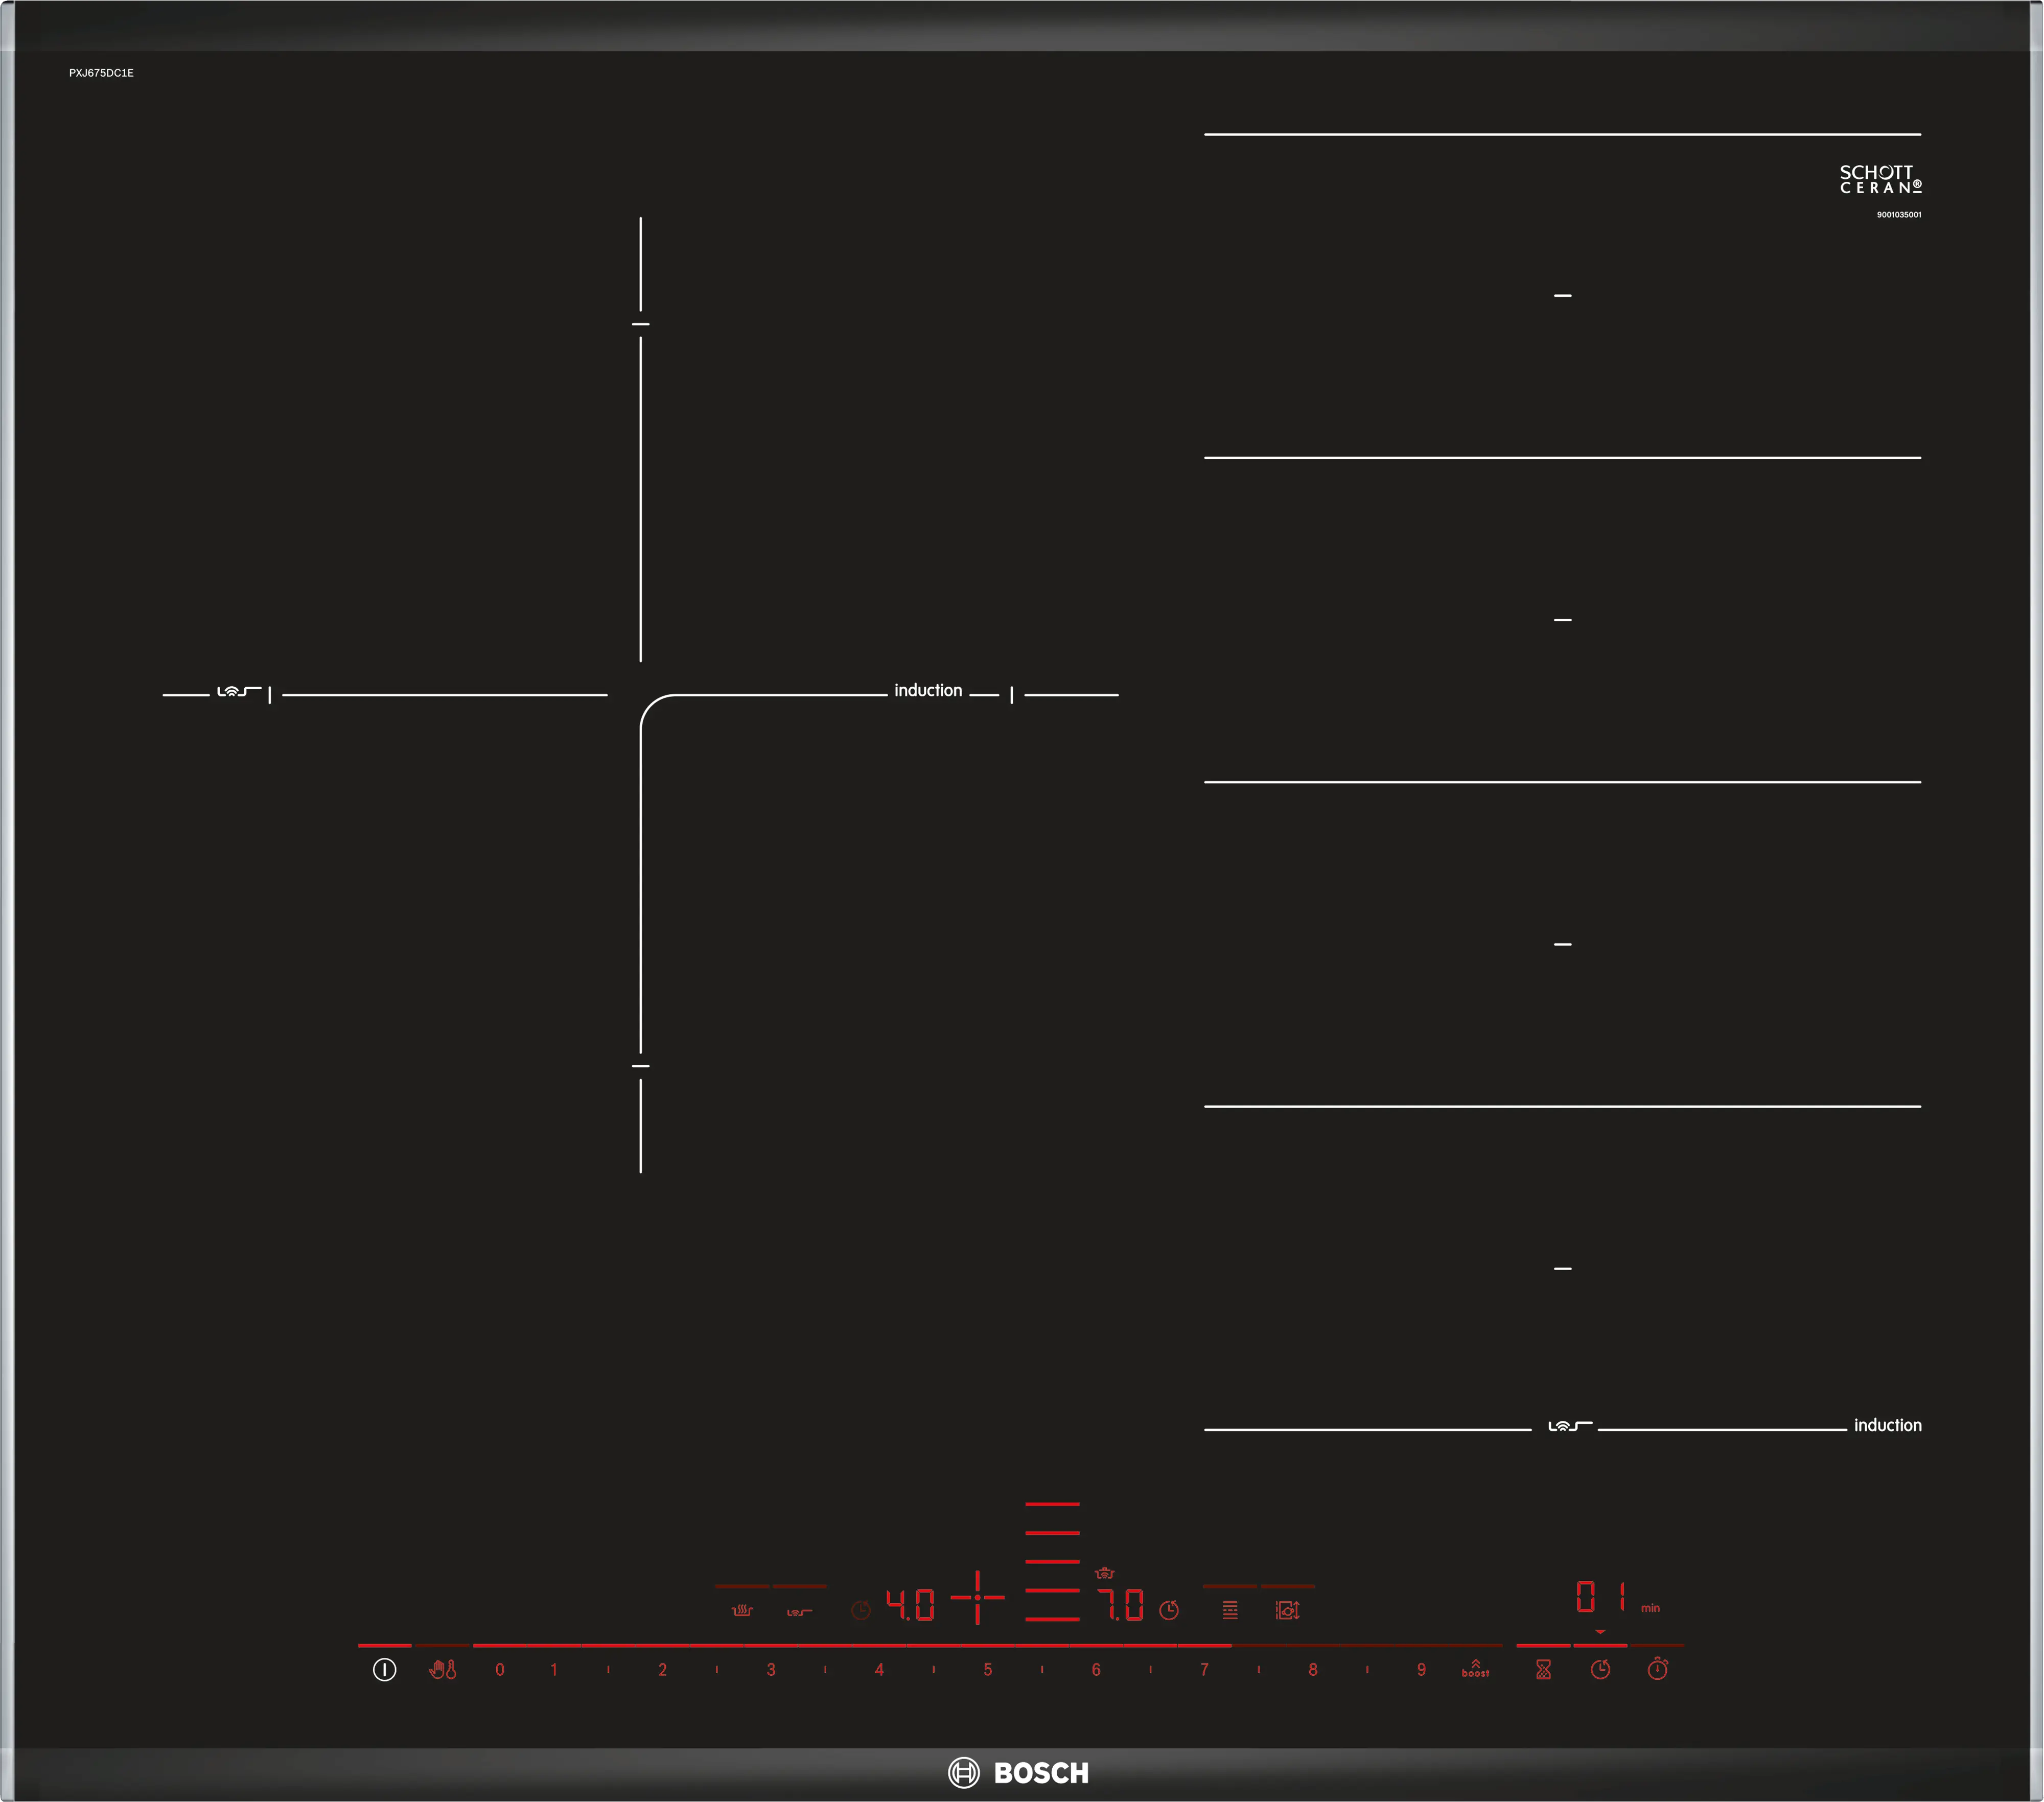Select the 7.0 right flex zone display

coord(1121,1605)
